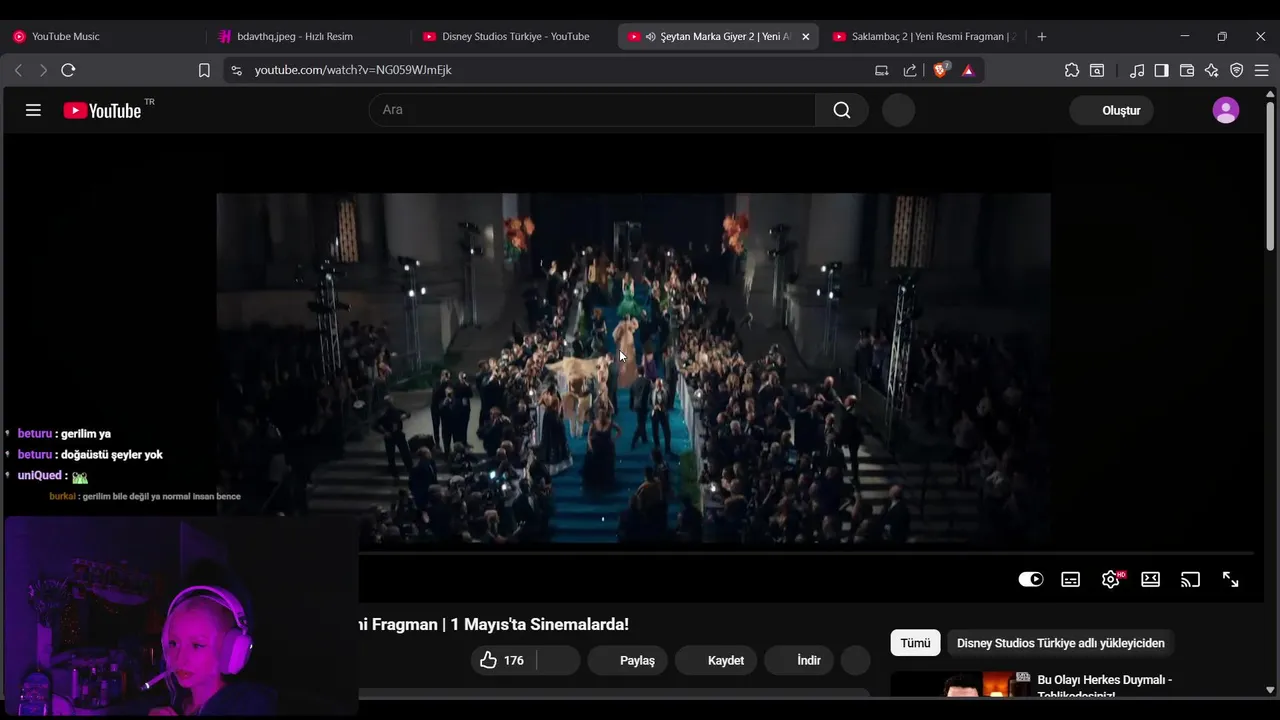Viewport: 1280px width, 720px height.
Task: Switch to Disney Studios Türkiye YouTube tab
Action: pyautogui.click(x=513, y=36)
